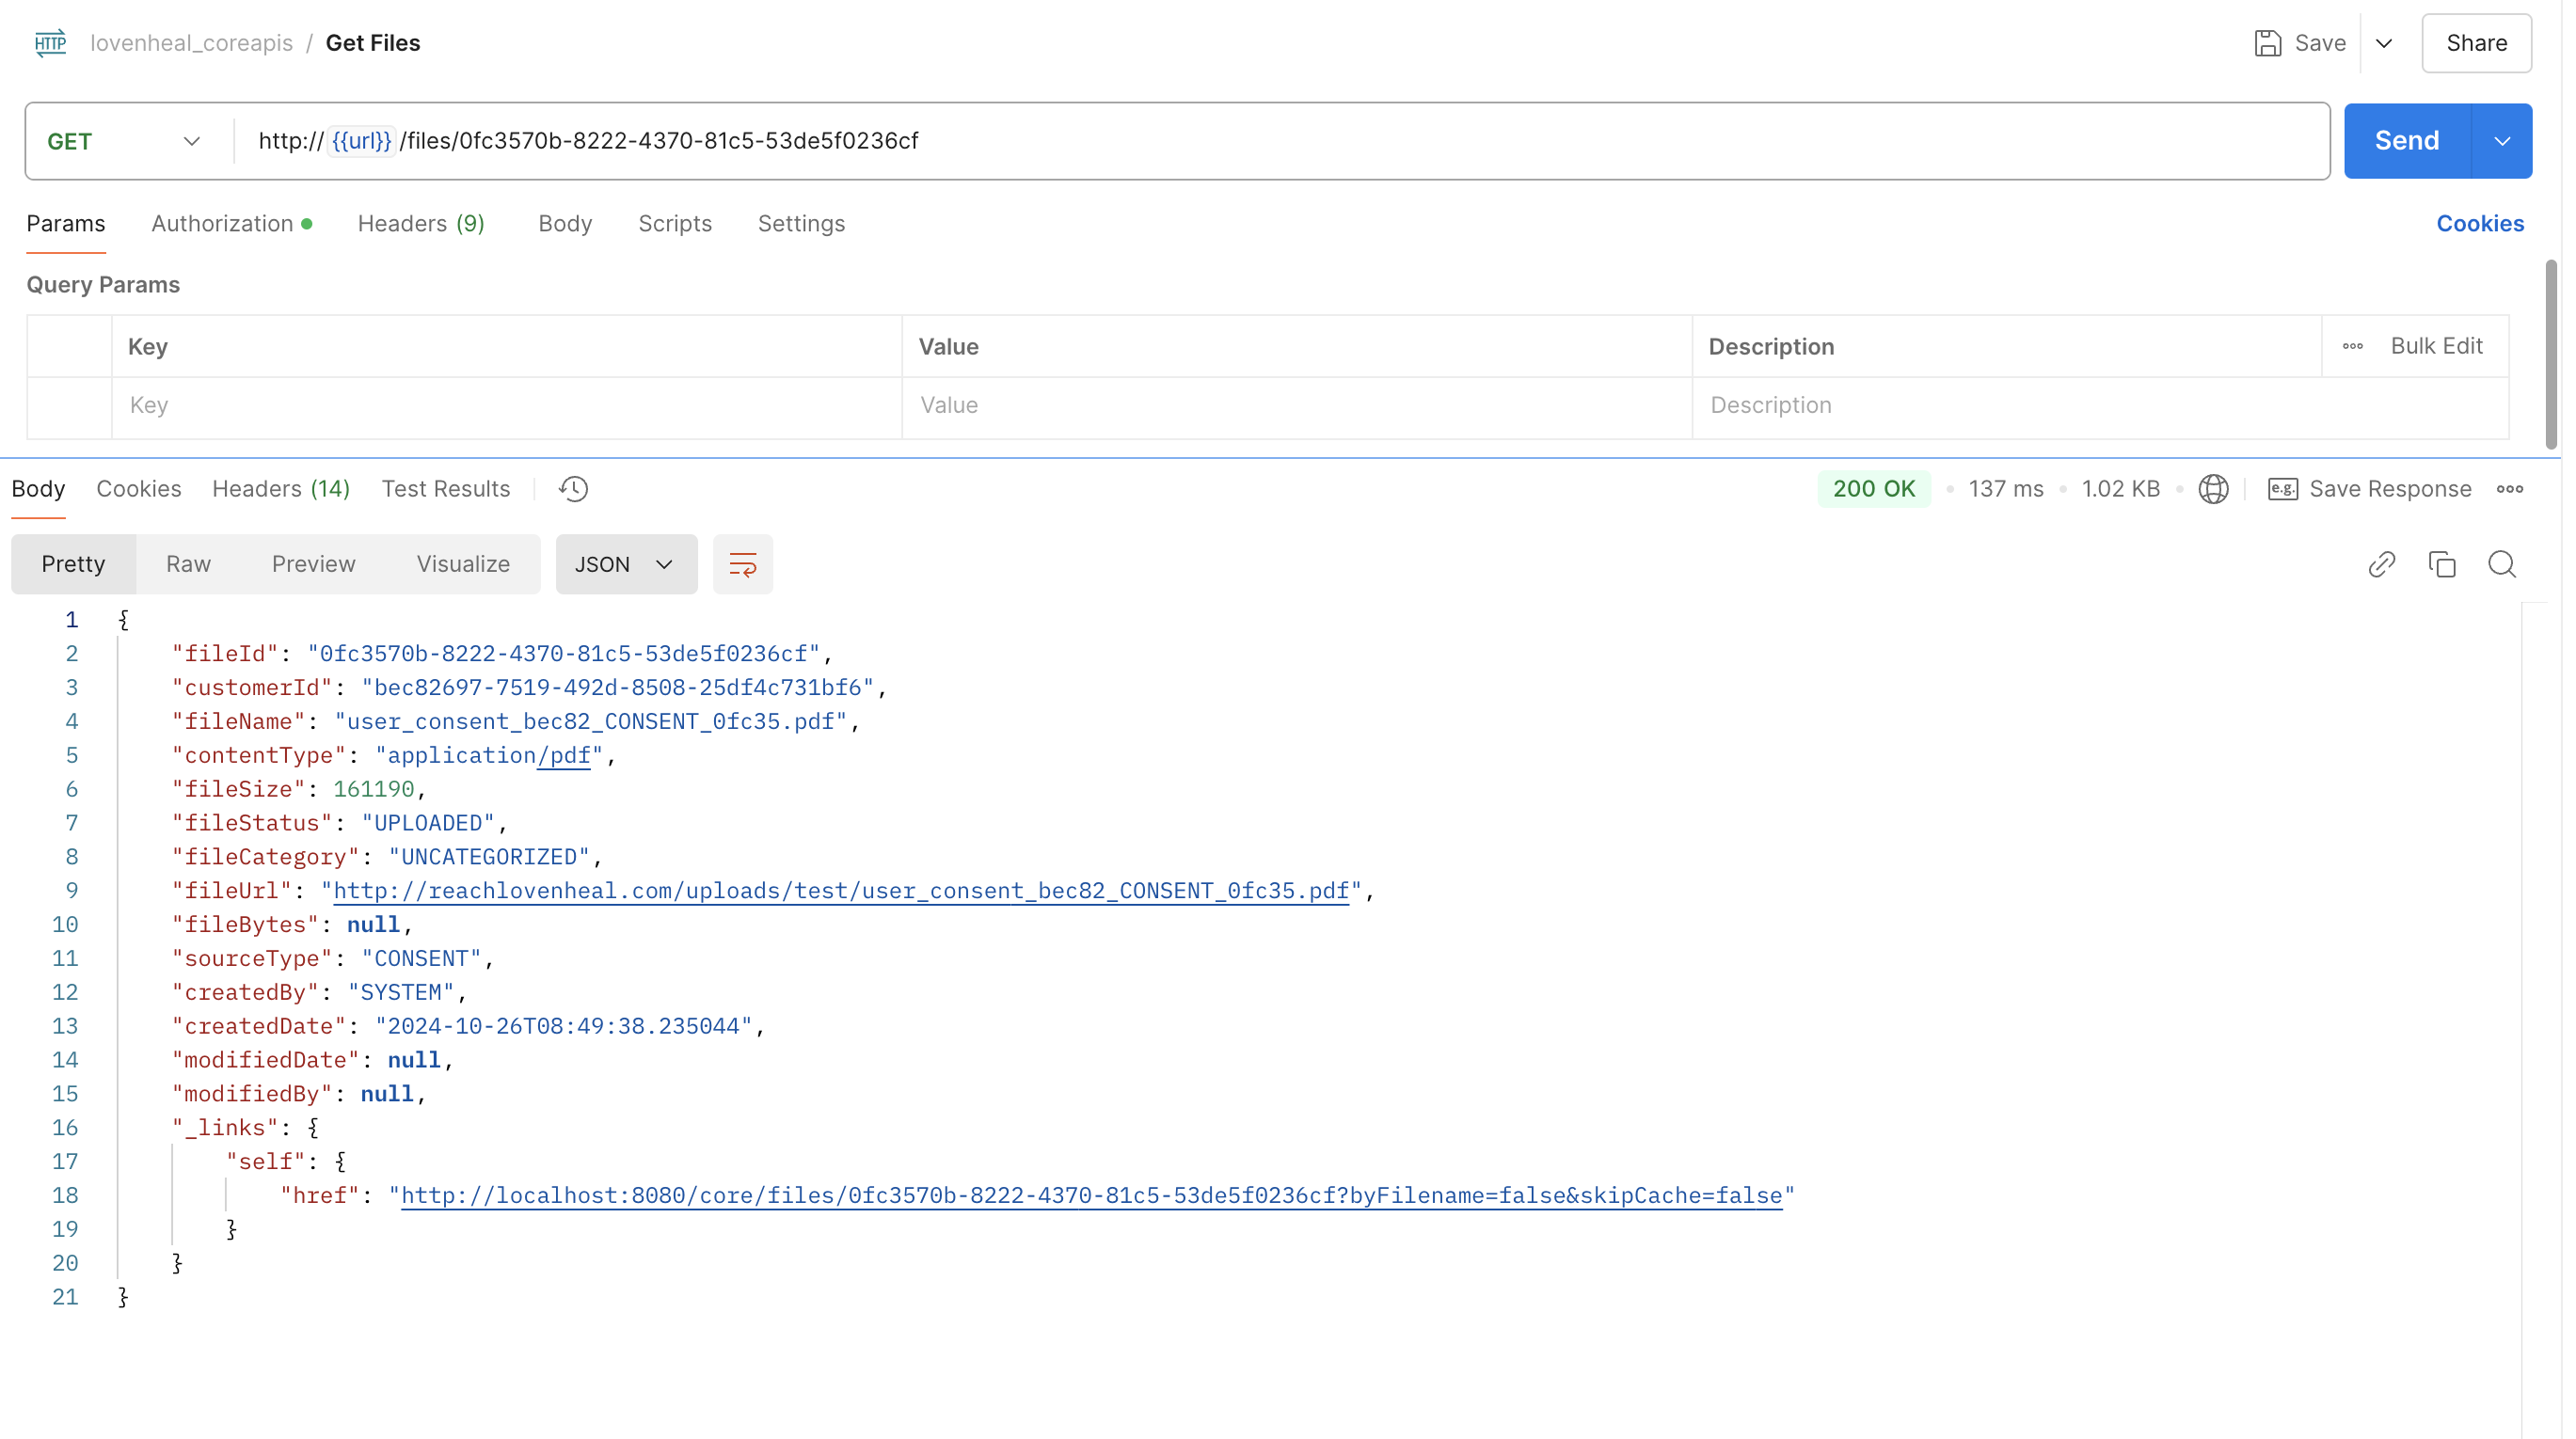The height and width of the screenshot is (1439, 2576).
Task: Open the GET method dropdown
Action: point(126,141)
